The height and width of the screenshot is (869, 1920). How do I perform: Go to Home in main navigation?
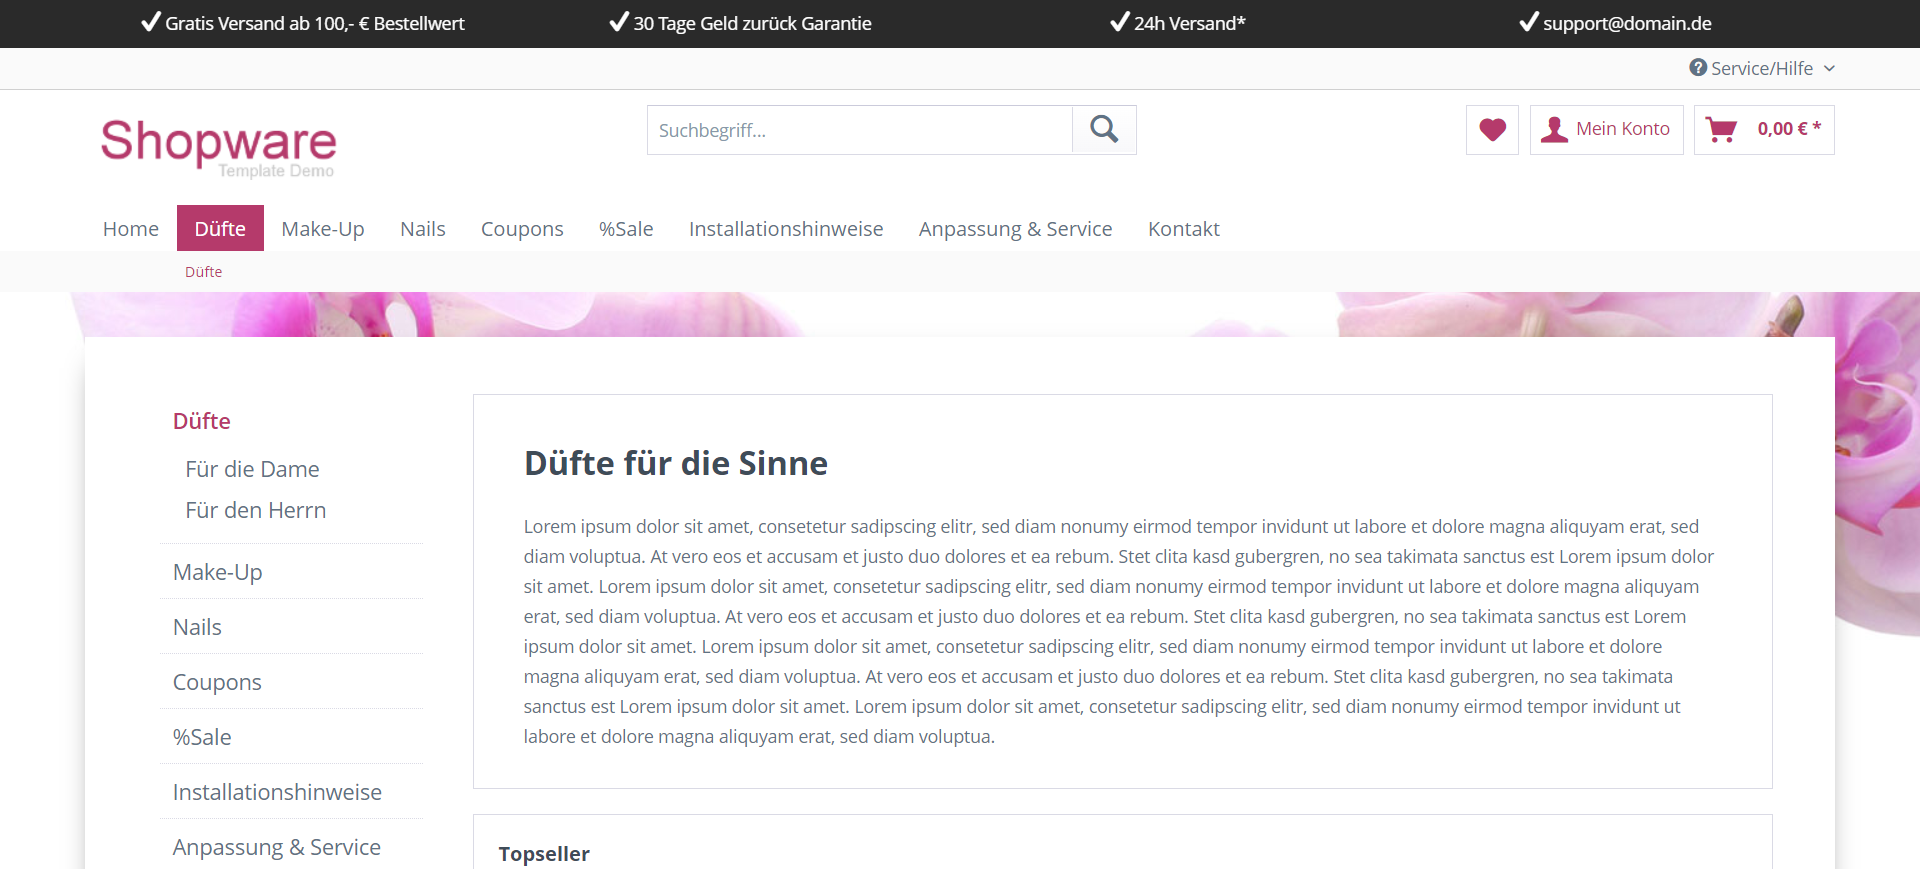(x=131, y=228)
